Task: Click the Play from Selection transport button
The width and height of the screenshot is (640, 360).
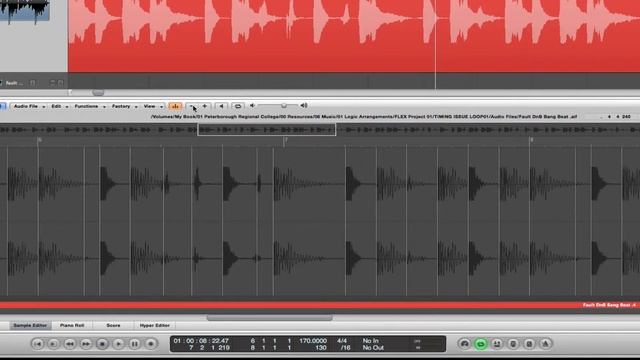Action: click(x=53, y=344)
